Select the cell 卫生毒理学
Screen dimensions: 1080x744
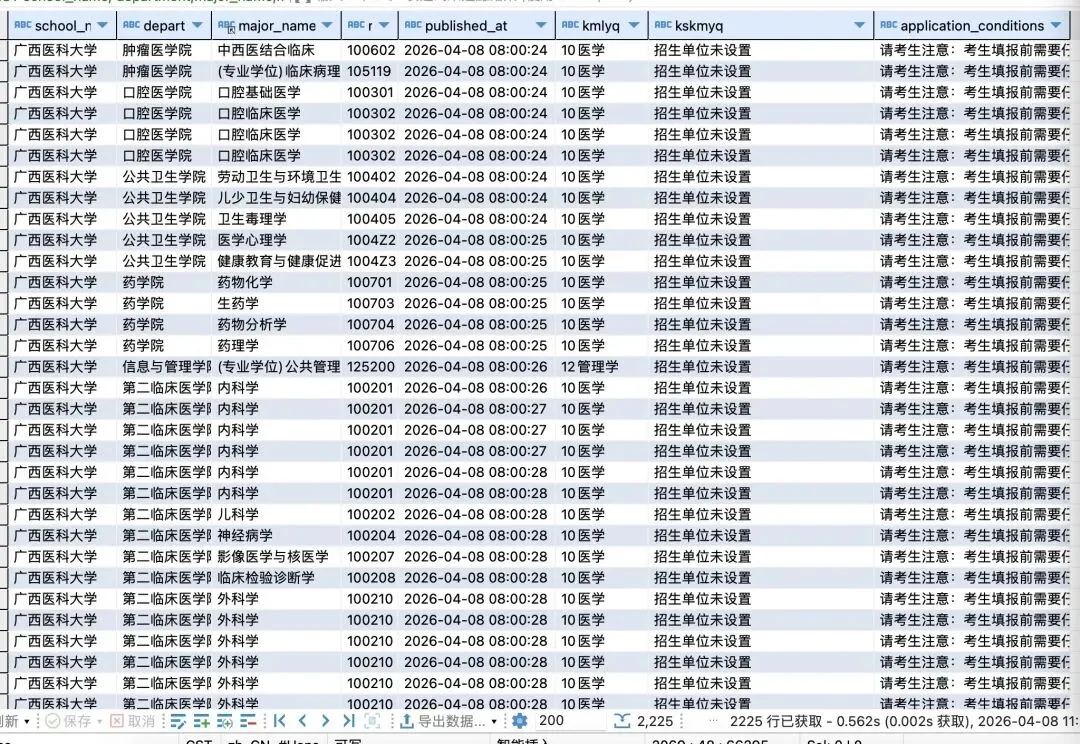point(277,219)
